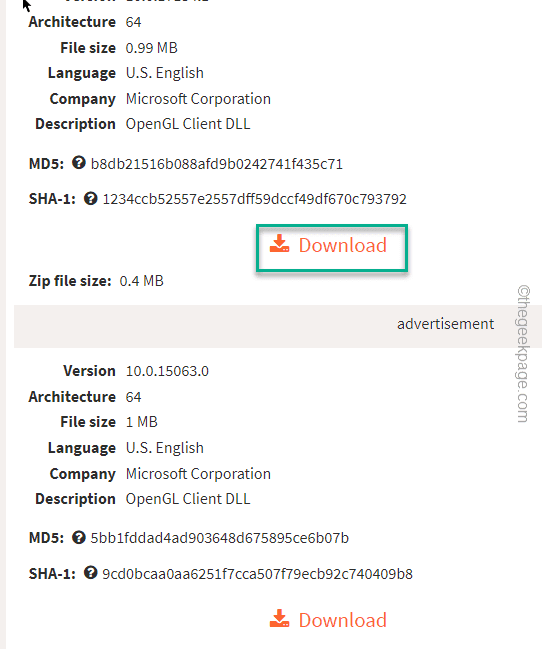Click the Zip file size 0.4 MB value
Viewport: 542px width, 649px height.
click(142, 281)
